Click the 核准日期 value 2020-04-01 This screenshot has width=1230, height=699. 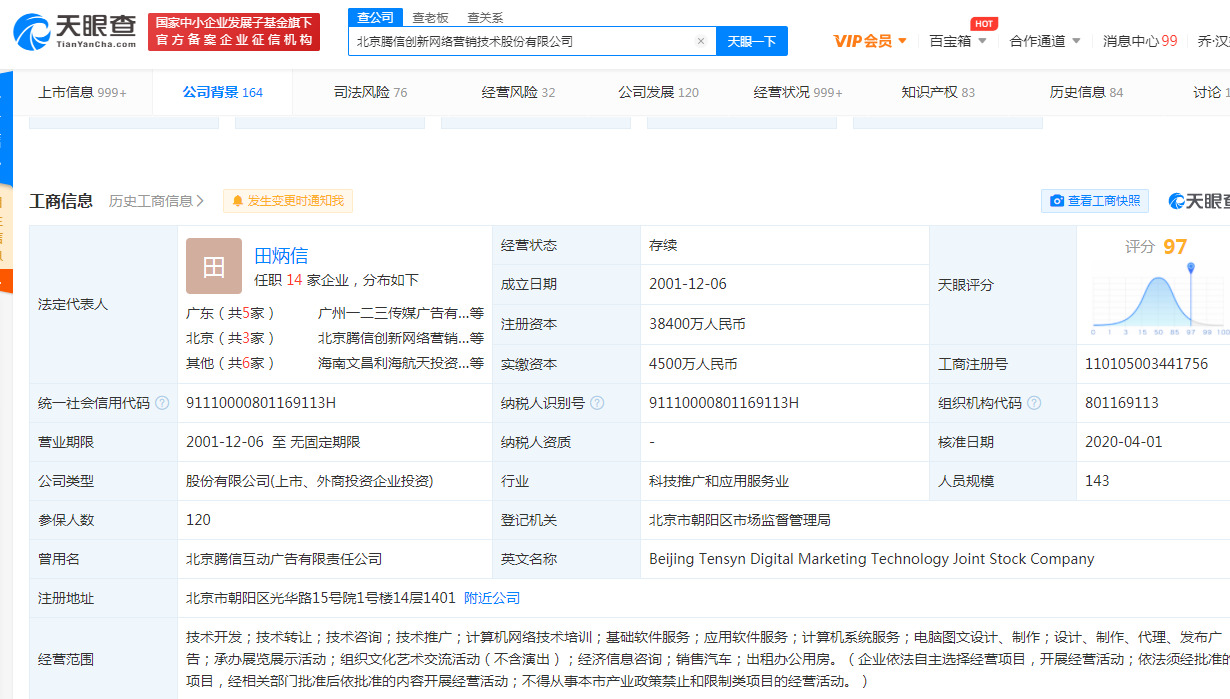(x=1124, y=442)
